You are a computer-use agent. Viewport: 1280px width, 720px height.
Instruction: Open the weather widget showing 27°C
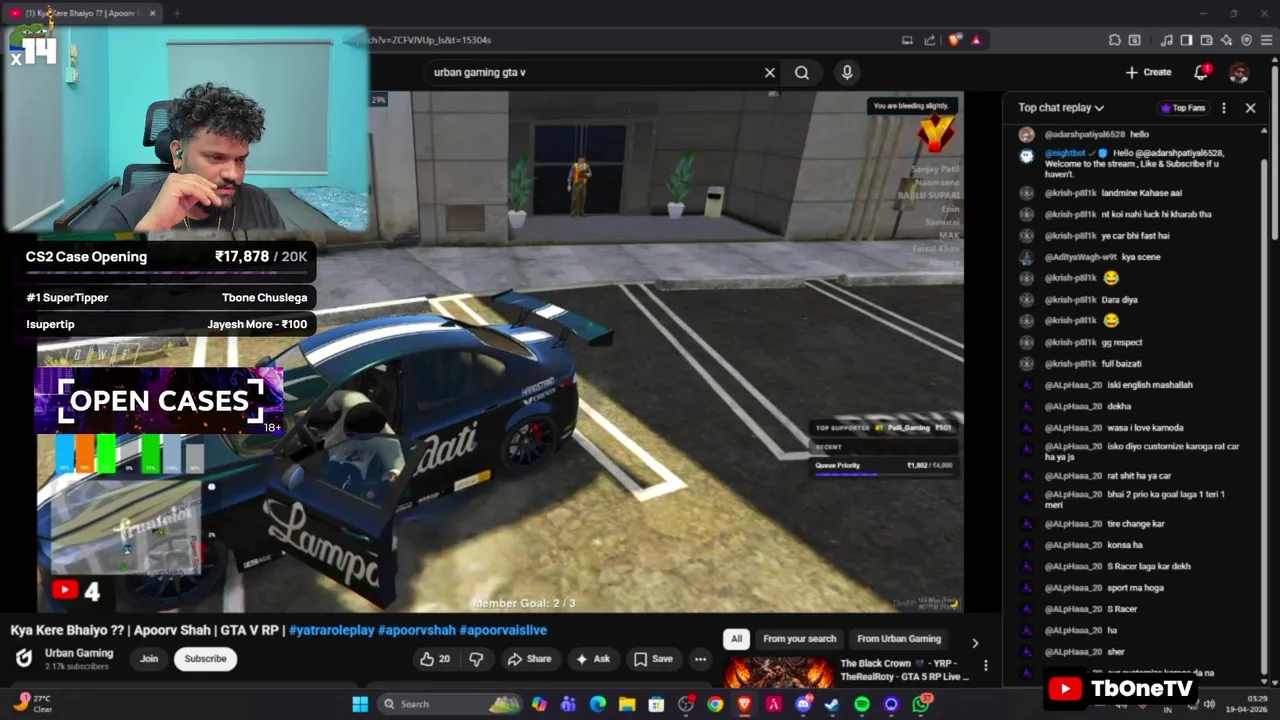(33, 703)
